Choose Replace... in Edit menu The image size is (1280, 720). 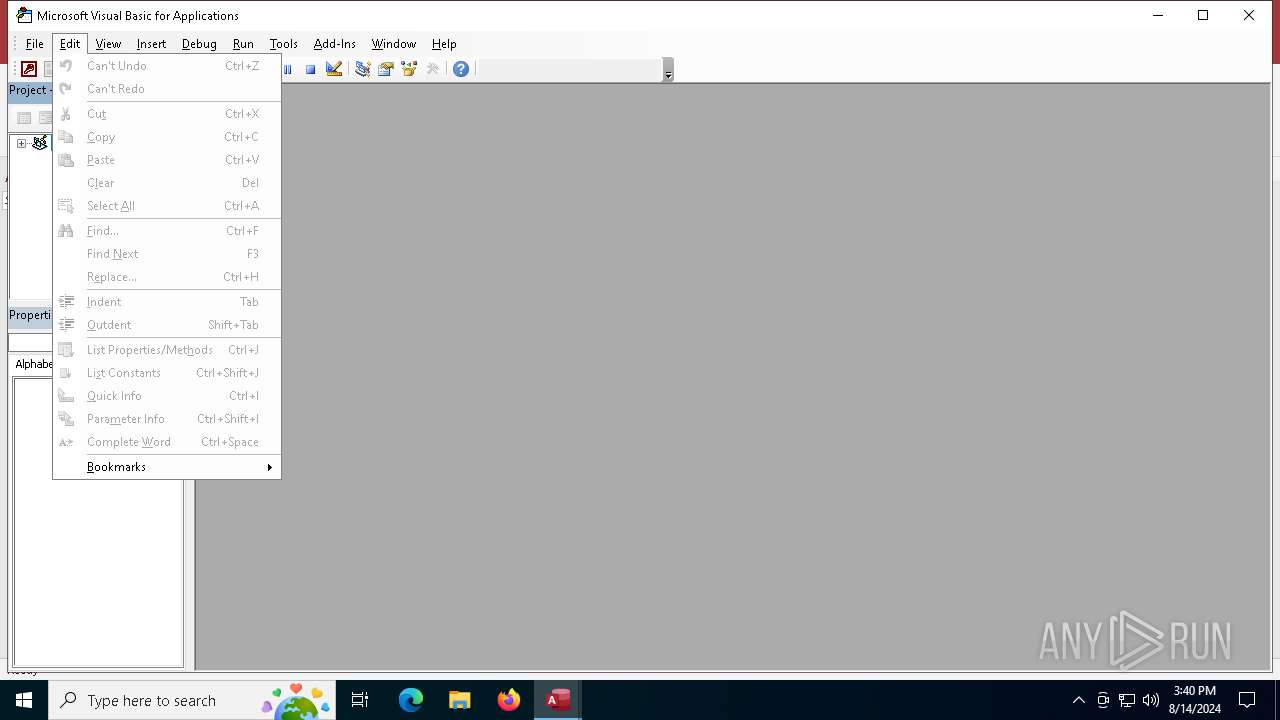(167, 277)
